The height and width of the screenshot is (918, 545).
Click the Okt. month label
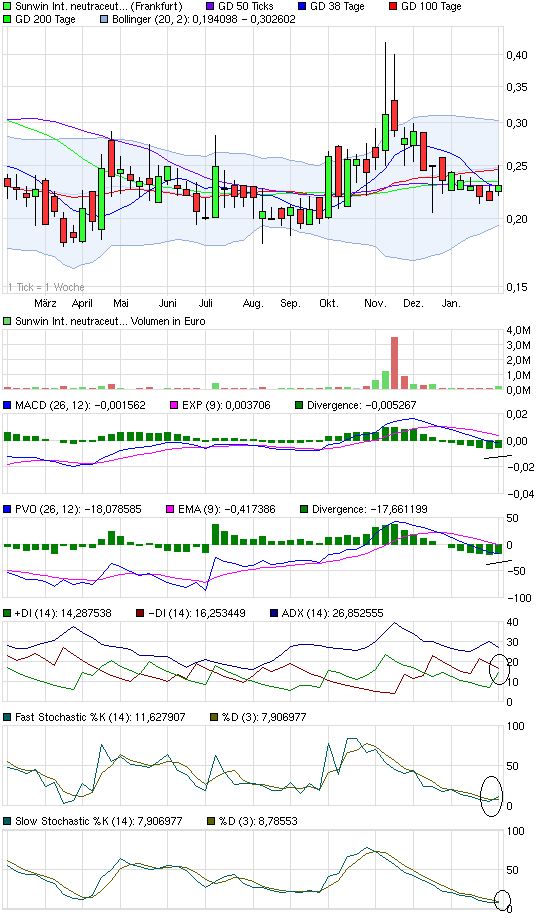(328, 303)
